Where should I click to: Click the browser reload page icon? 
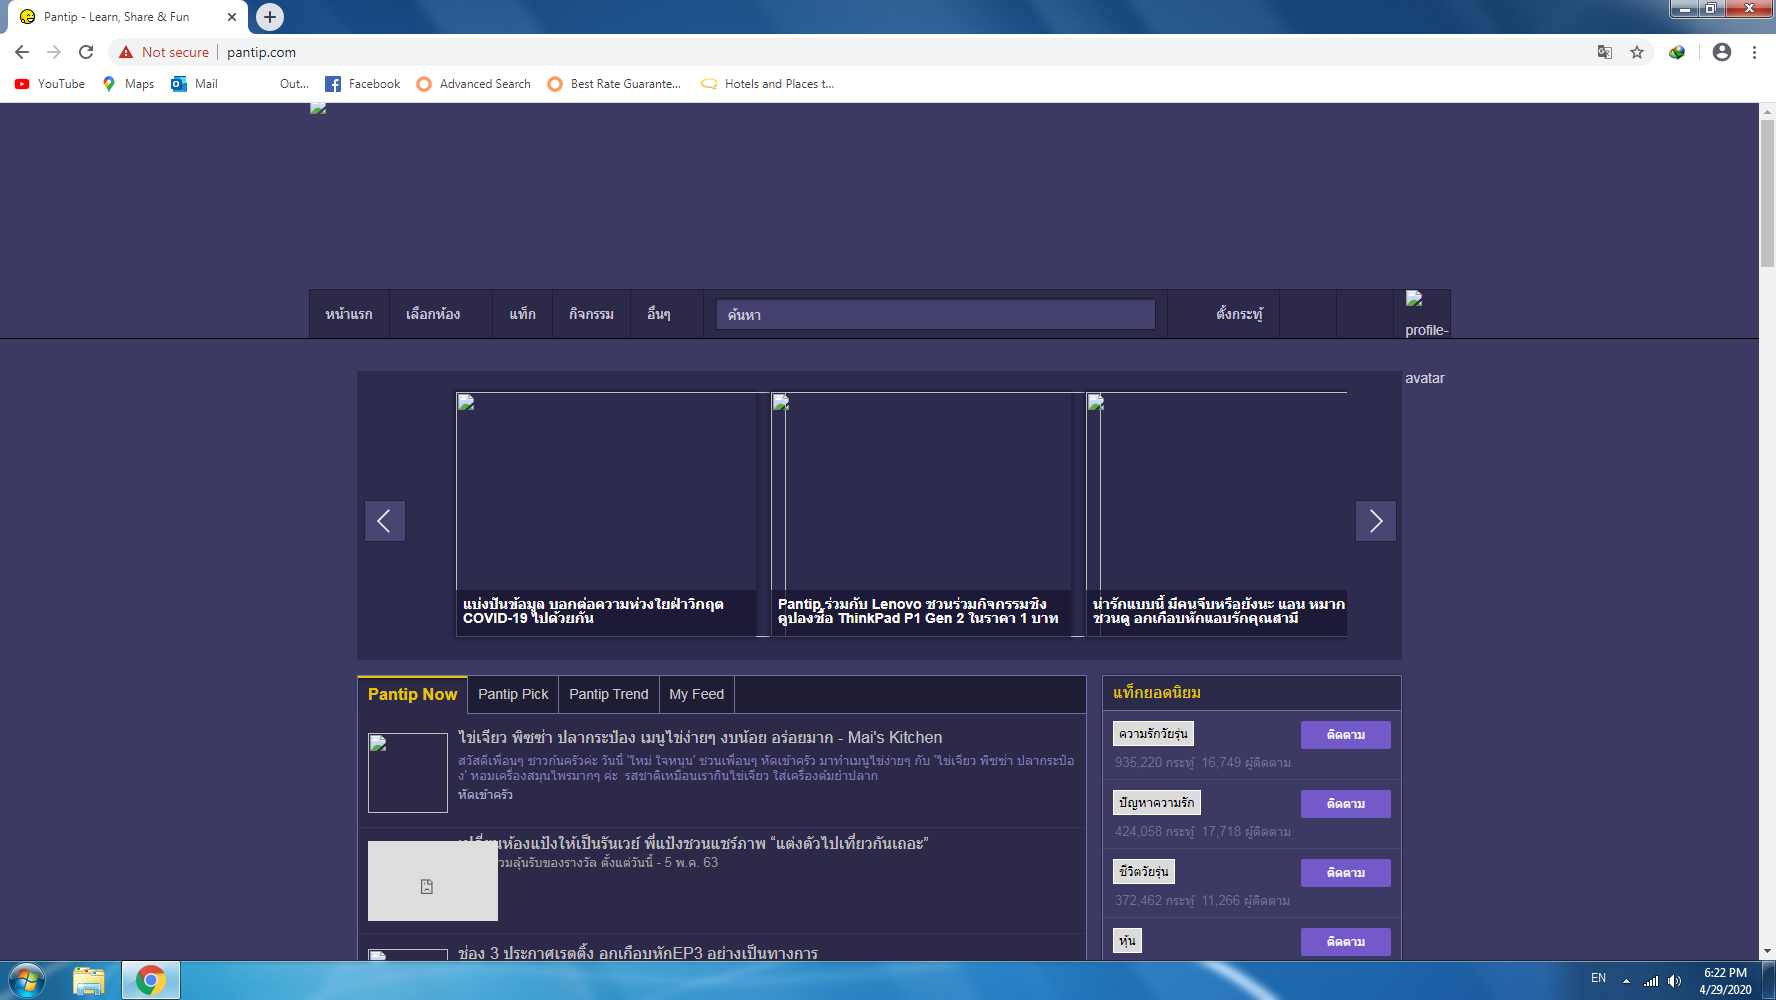point(86,52)
